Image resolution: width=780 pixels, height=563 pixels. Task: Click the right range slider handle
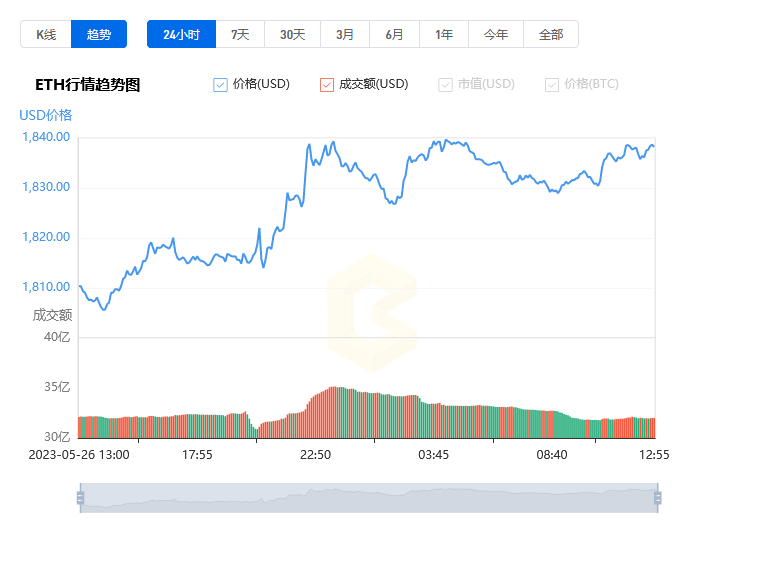tap(658, 498)
